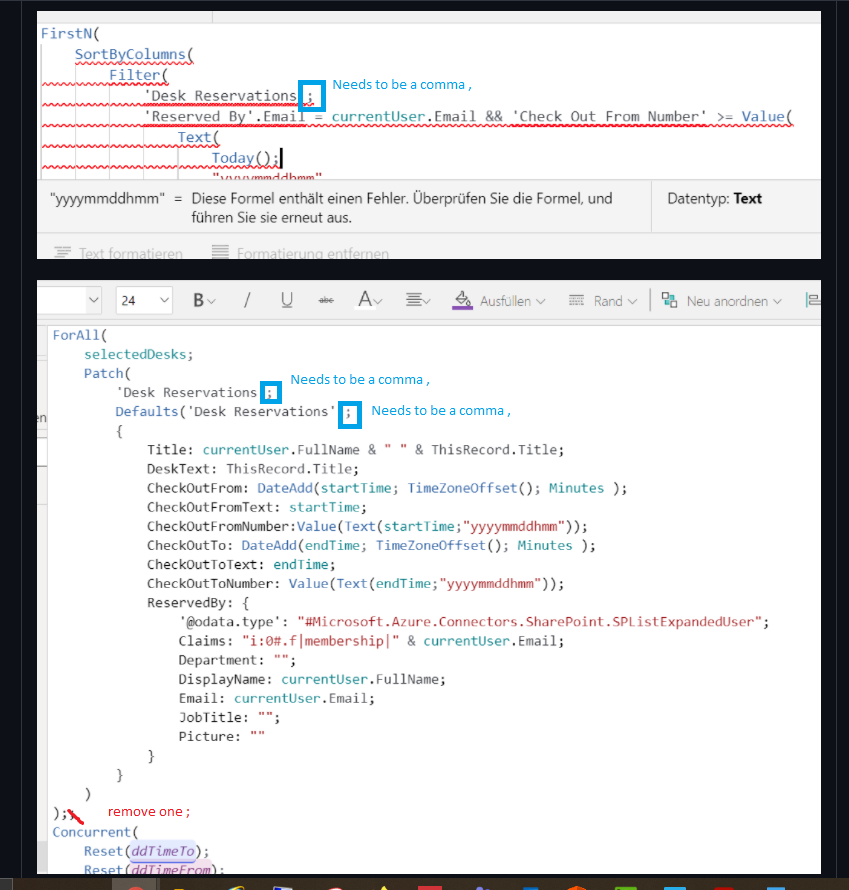Toggle underline formatting
849x890 pixels.
click(287, 300)
